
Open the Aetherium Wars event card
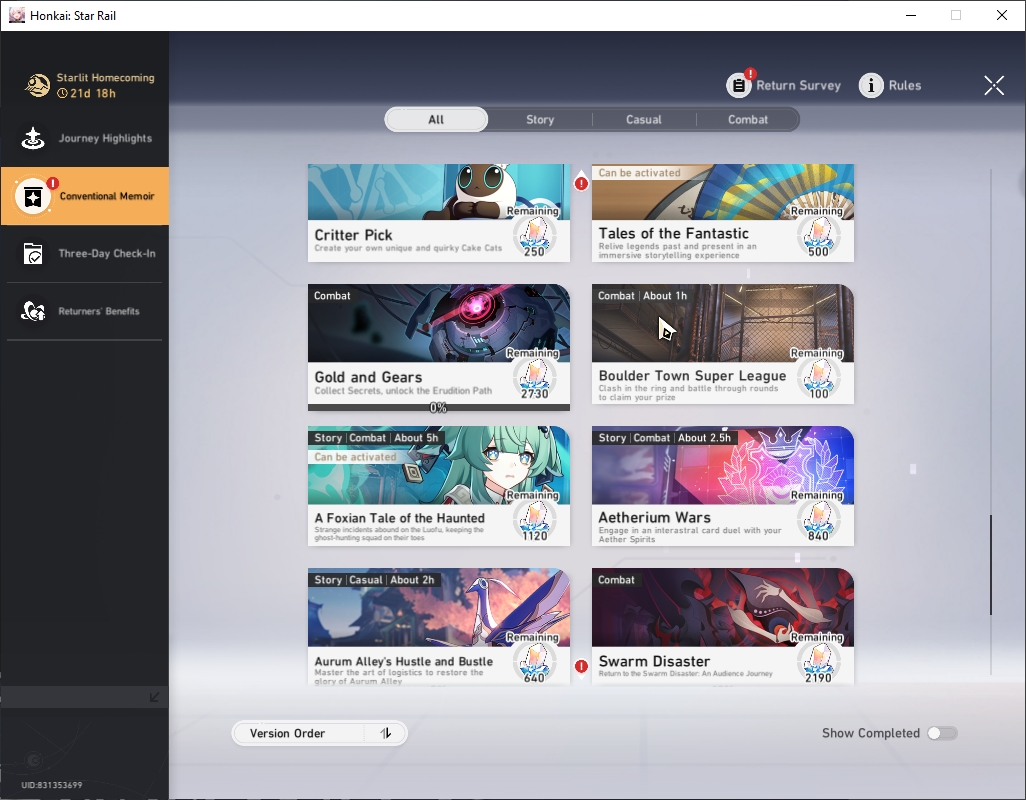coord(722,485)
